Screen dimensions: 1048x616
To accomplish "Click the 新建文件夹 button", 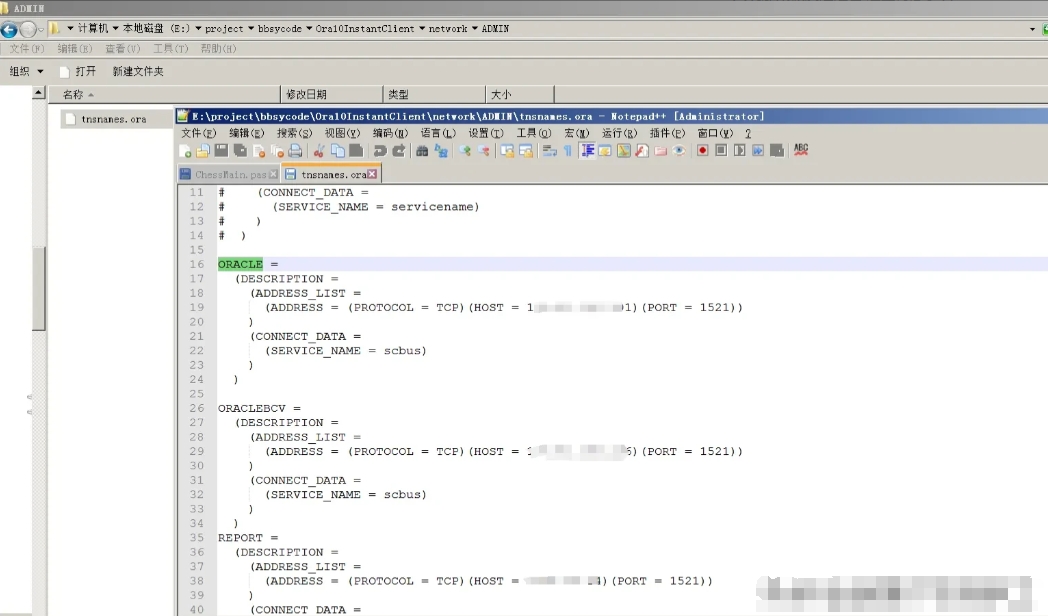I will tap(138, 71).
